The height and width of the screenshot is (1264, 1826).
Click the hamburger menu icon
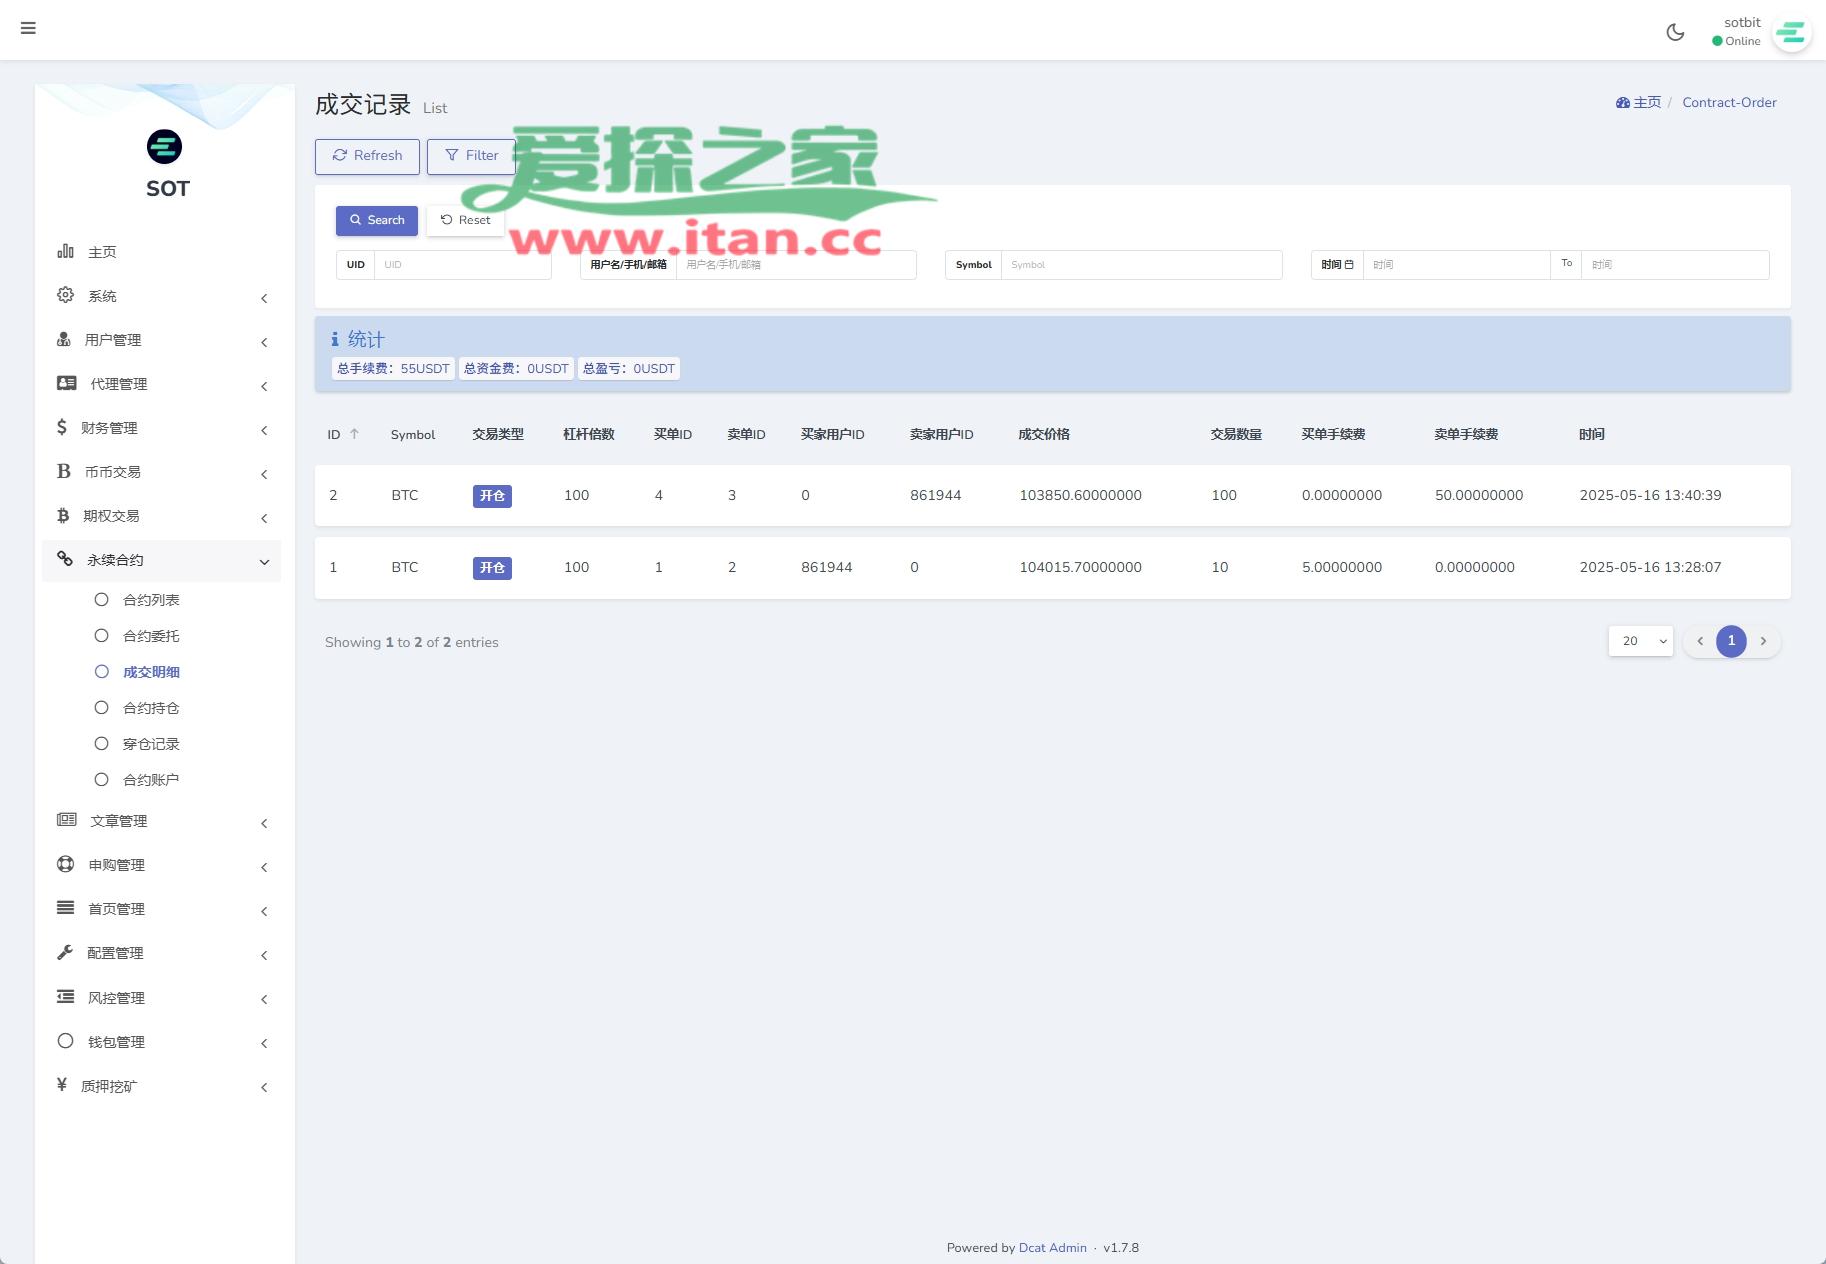28,28
